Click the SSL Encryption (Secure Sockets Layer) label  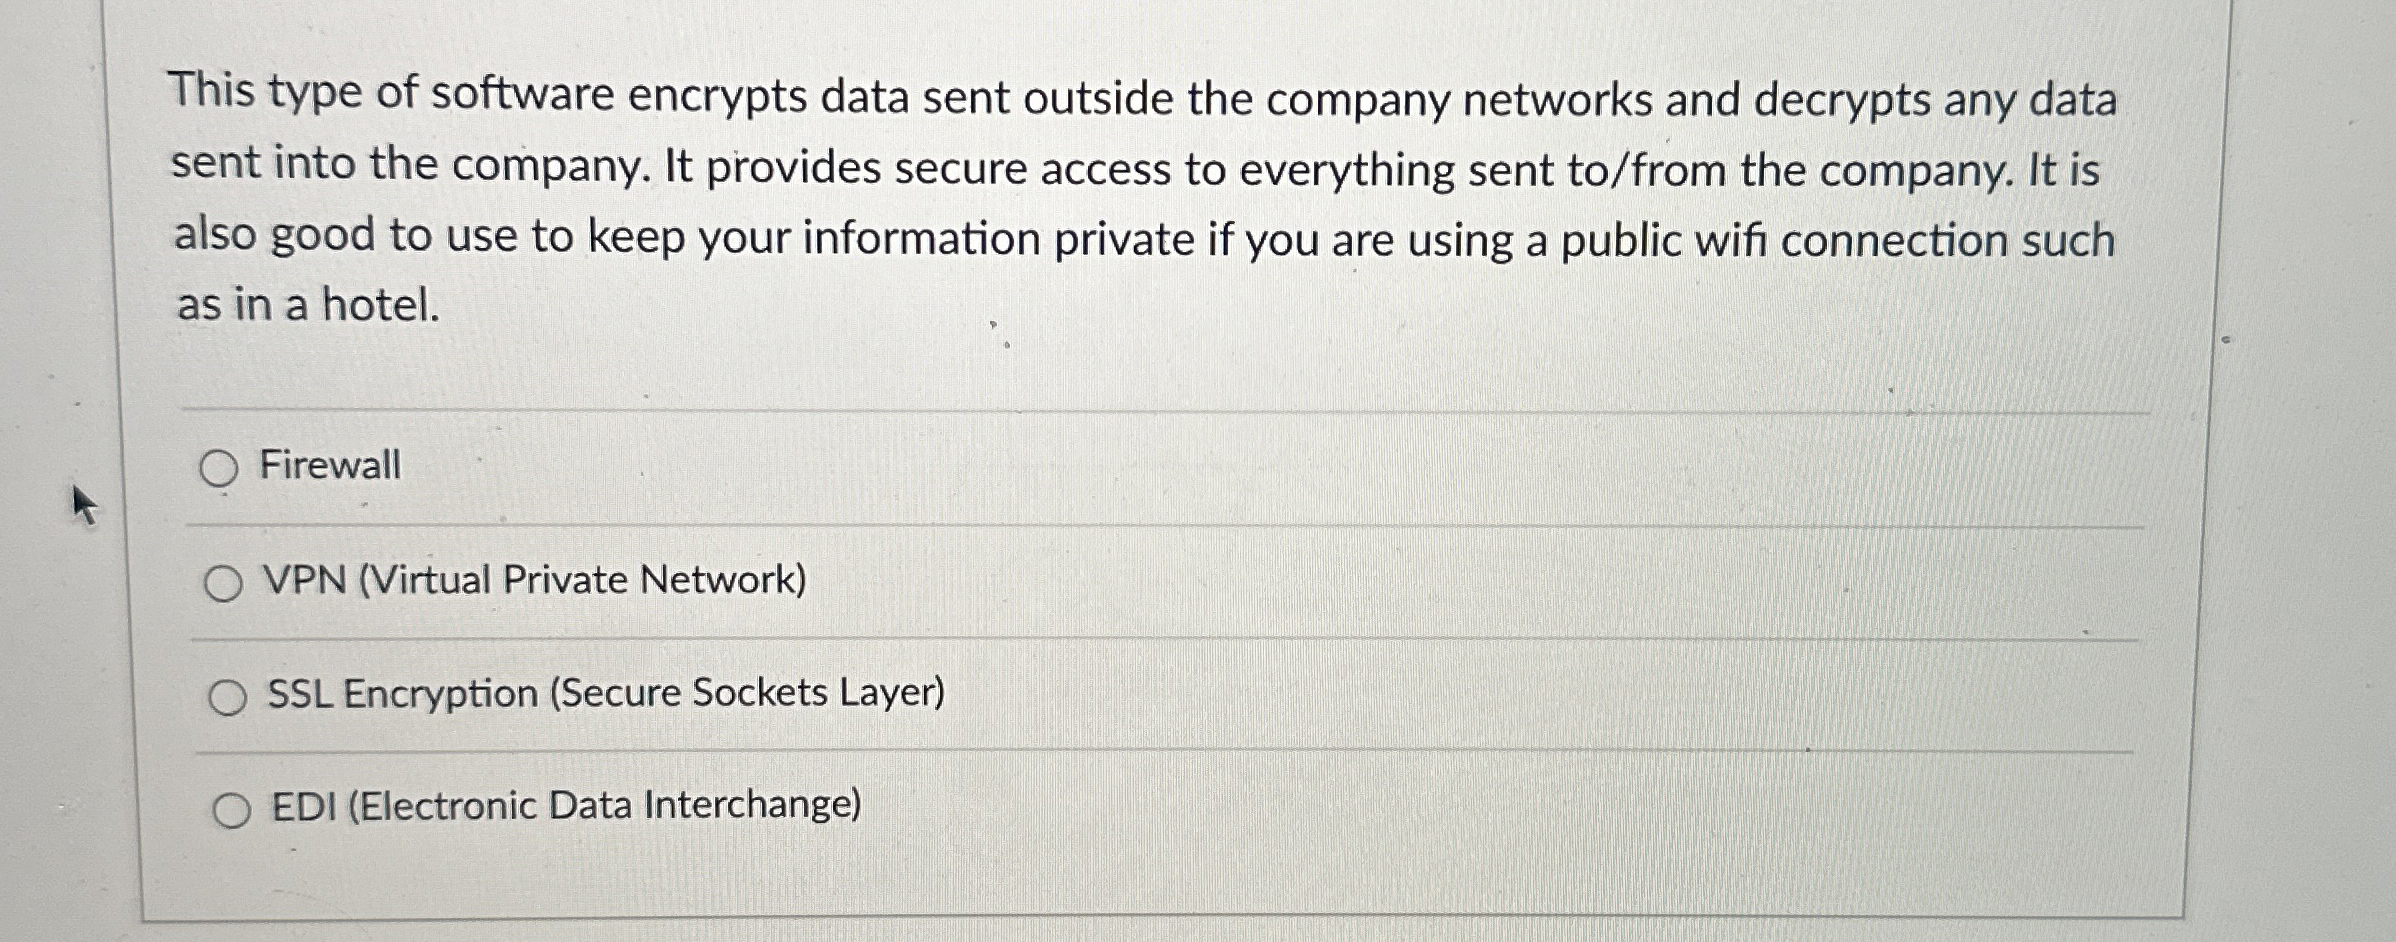pyautogui.click(x=604, y=694)
